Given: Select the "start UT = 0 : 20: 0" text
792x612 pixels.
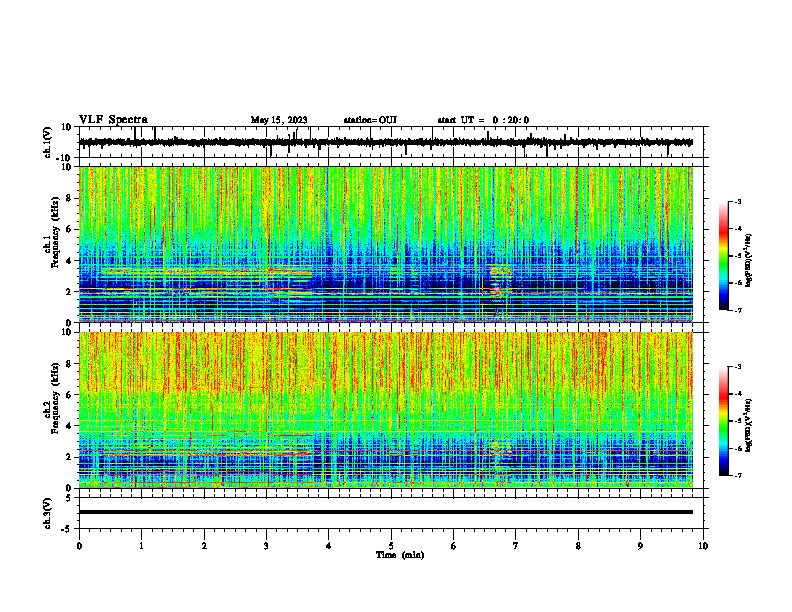Looking at the screenshot, I should tap(483, 120).
